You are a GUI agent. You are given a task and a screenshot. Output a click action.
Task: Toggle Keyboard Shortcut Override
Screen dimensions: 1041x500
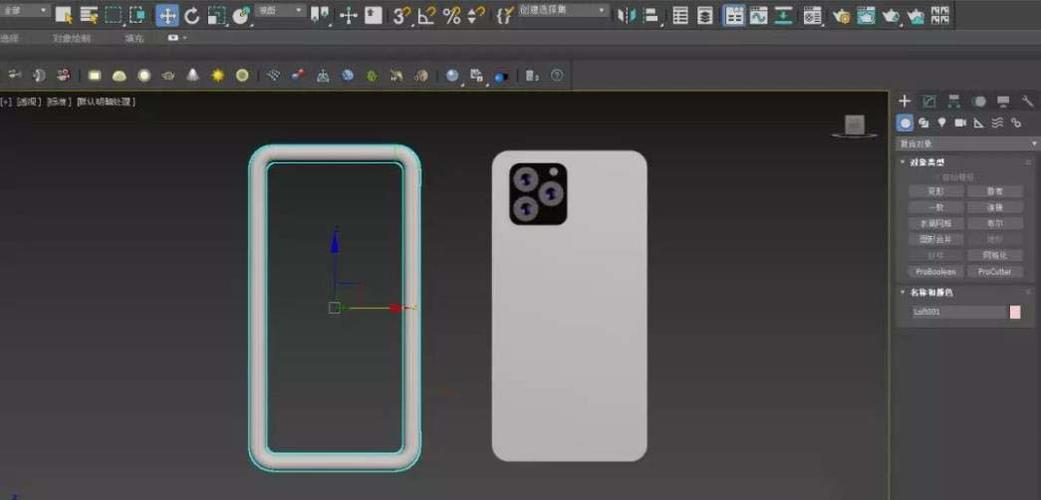tap(374, 15)
